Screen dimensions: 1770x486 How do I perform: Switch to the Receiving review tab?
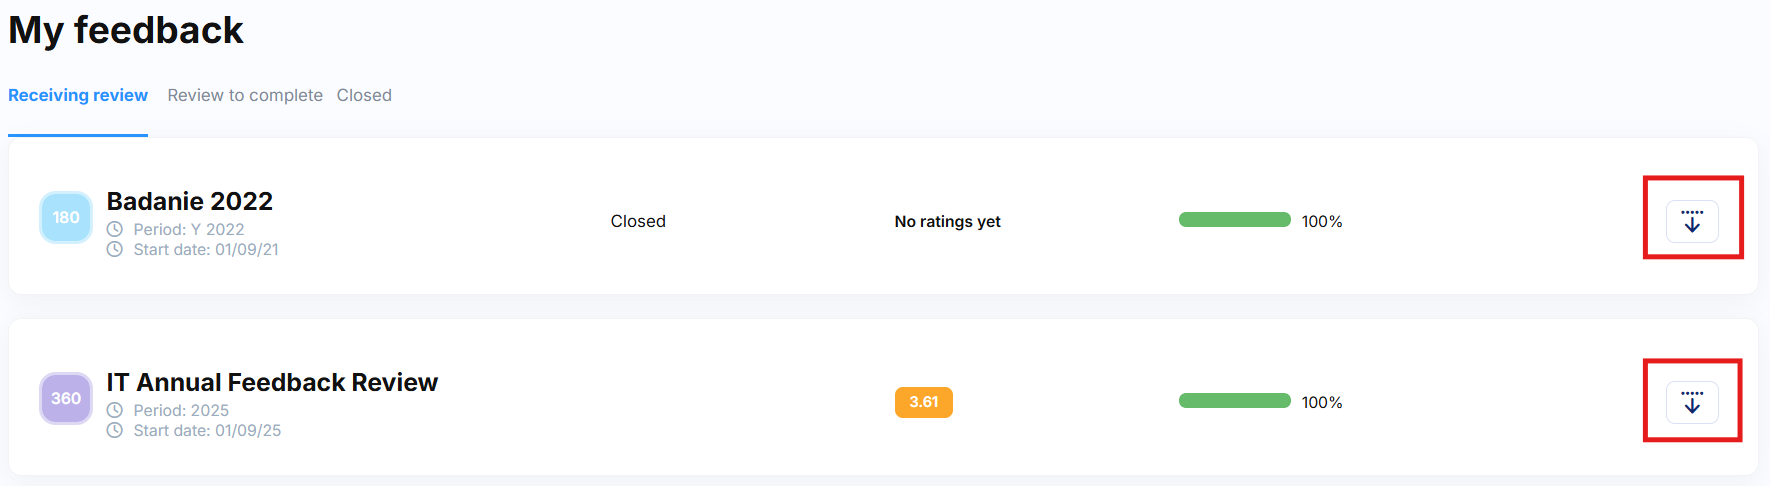78,95
